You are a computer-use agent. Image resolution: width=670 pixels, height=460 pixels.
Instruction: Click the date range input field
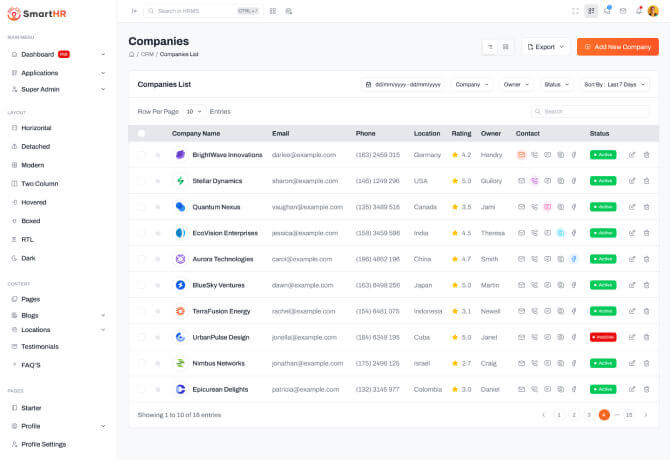click(x=402, y=85)
